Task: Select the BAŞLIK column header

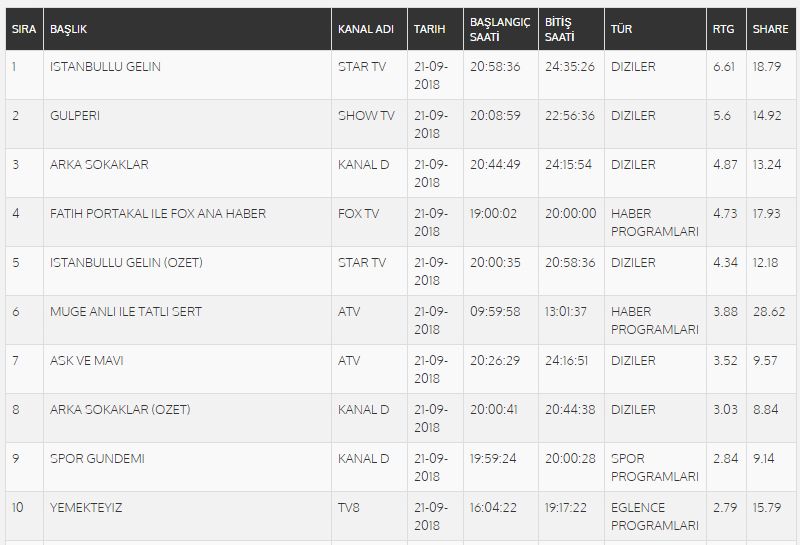Action: point(187,29)
